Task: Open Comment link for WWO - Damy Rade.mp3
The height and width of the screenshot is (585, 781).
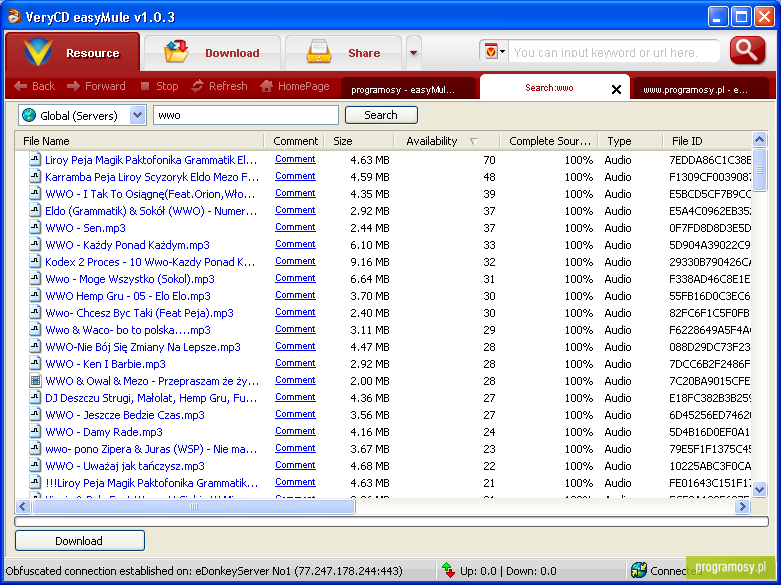Action: click(x=295, y=431)
